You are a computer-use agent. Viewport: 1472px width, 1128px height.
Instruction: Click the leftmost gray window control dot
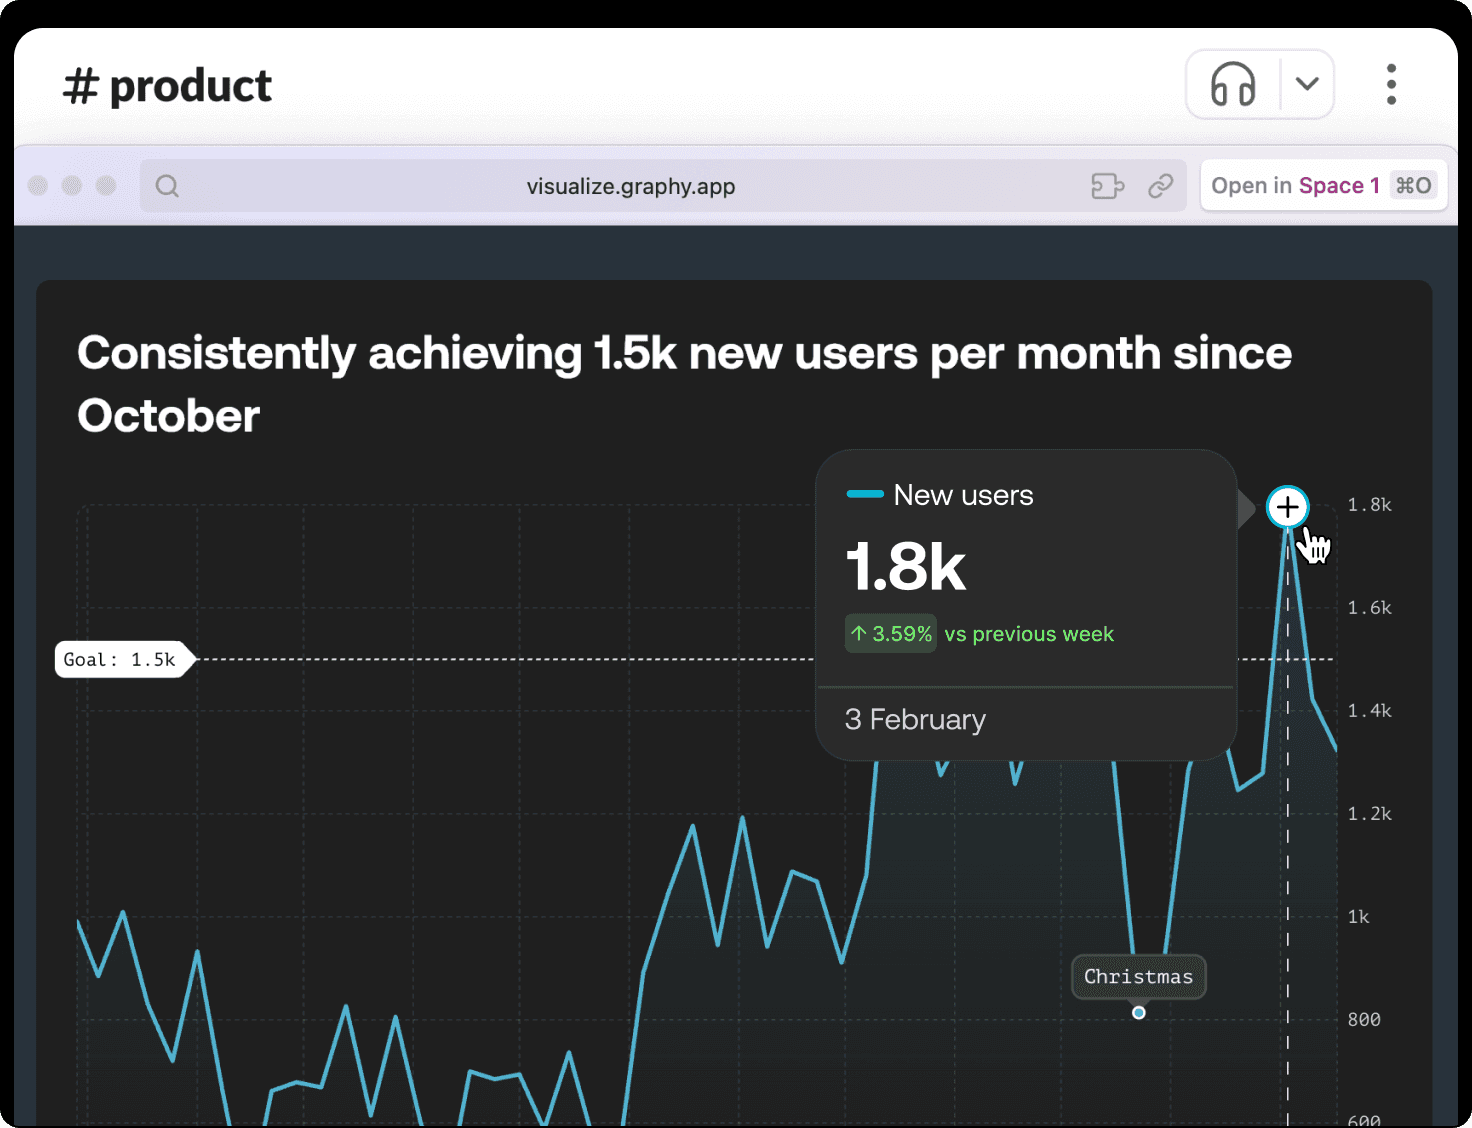38,186
